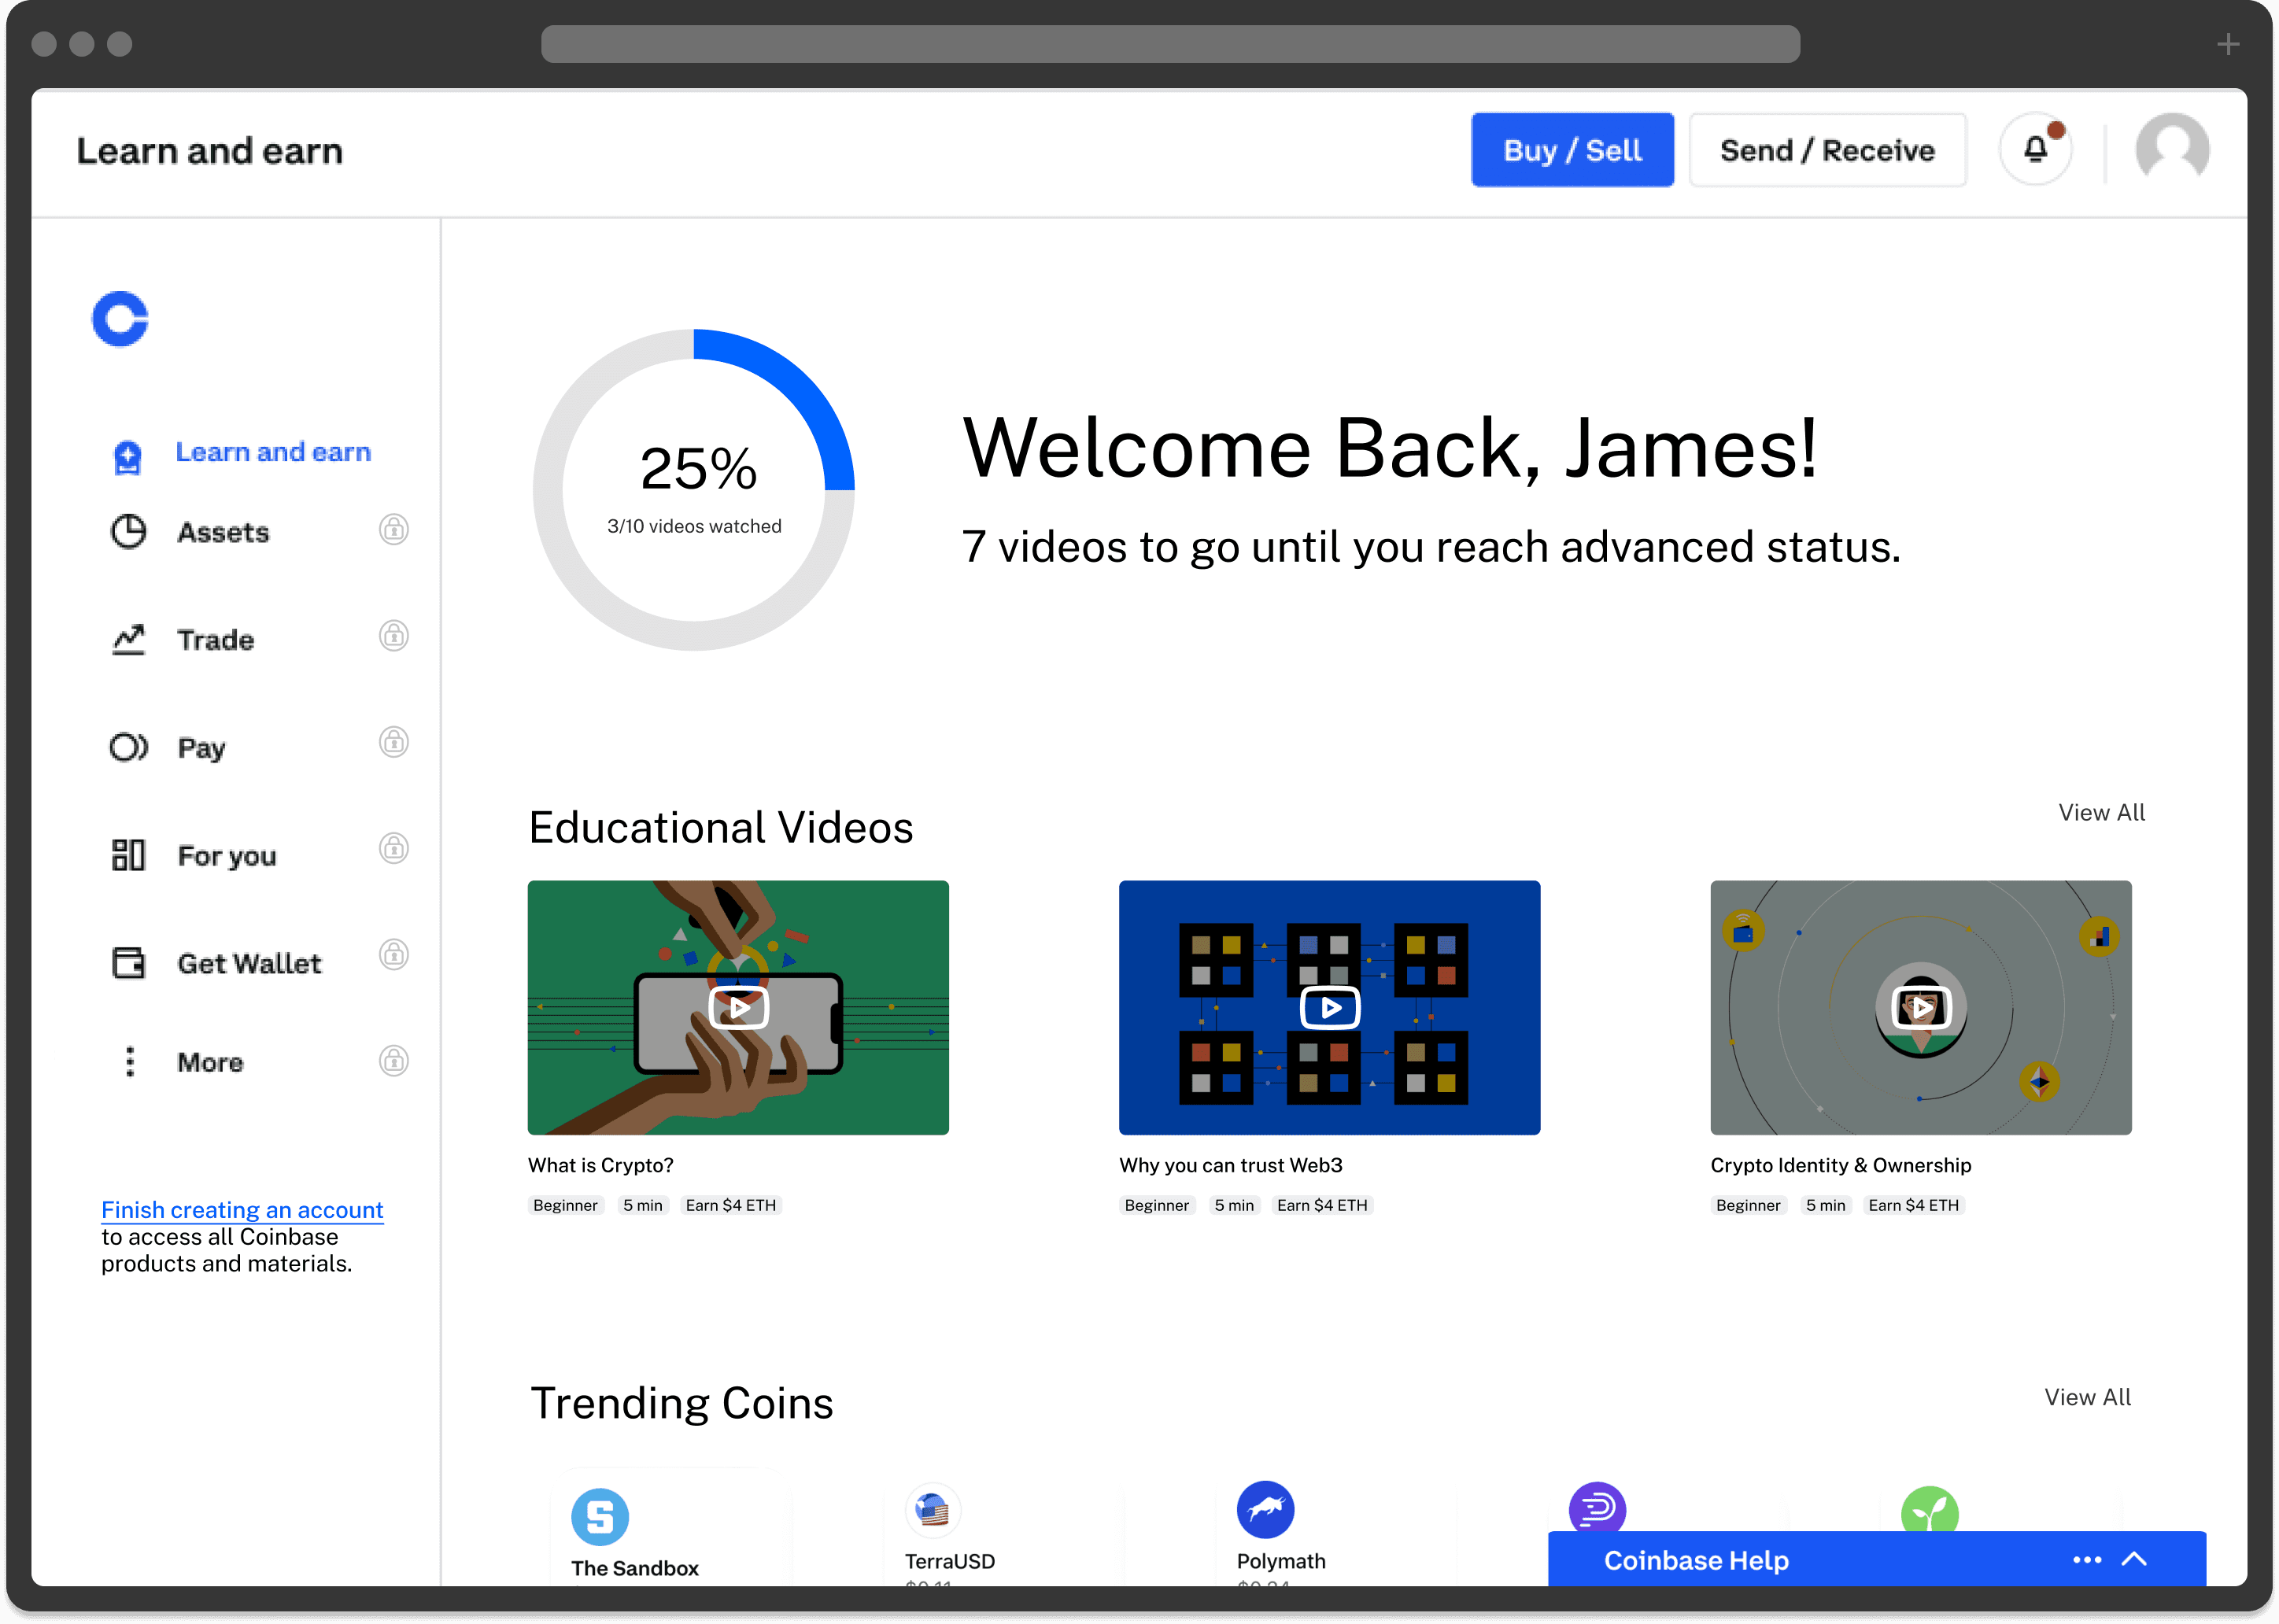2279x1624 pixels.
Task: Click the lock icon beside Trade
Action: (394, 636)
